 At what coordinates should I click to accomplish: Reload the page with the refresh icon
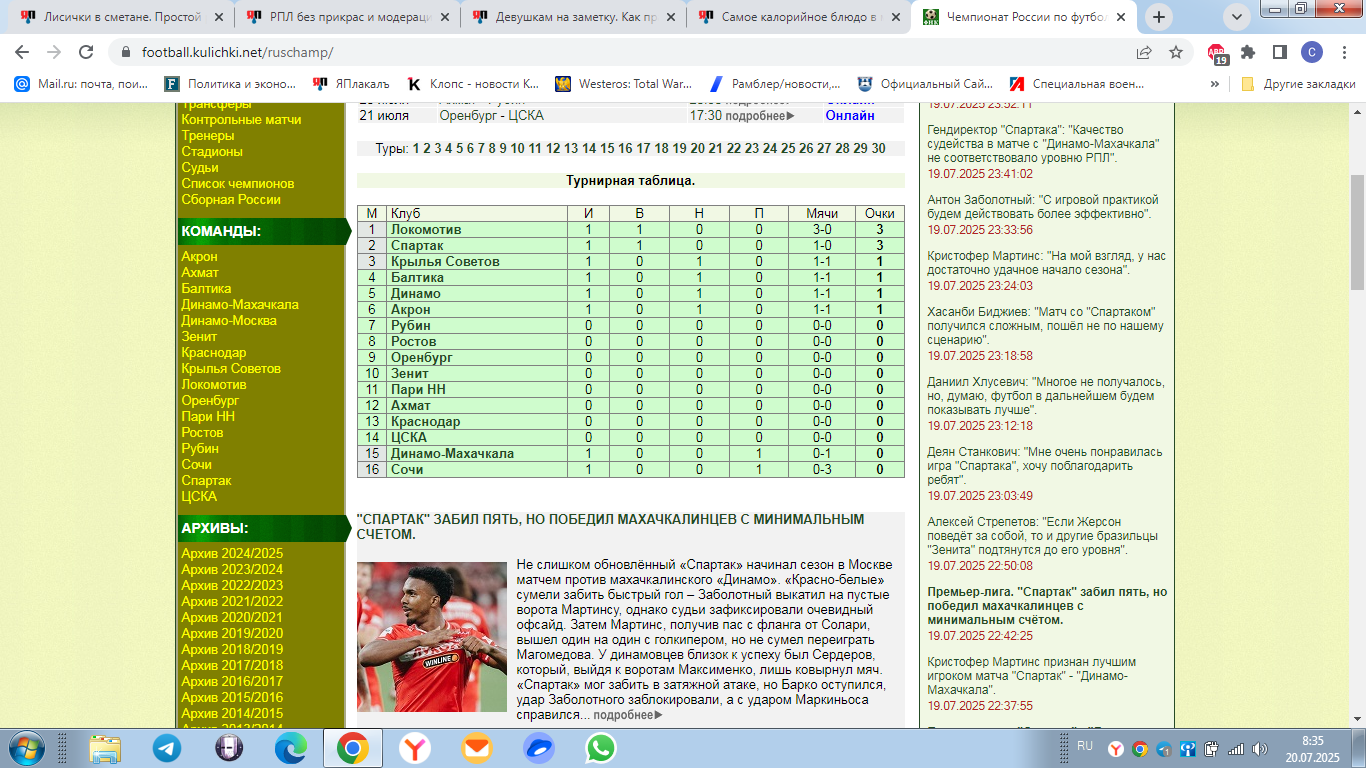(86, 52)
